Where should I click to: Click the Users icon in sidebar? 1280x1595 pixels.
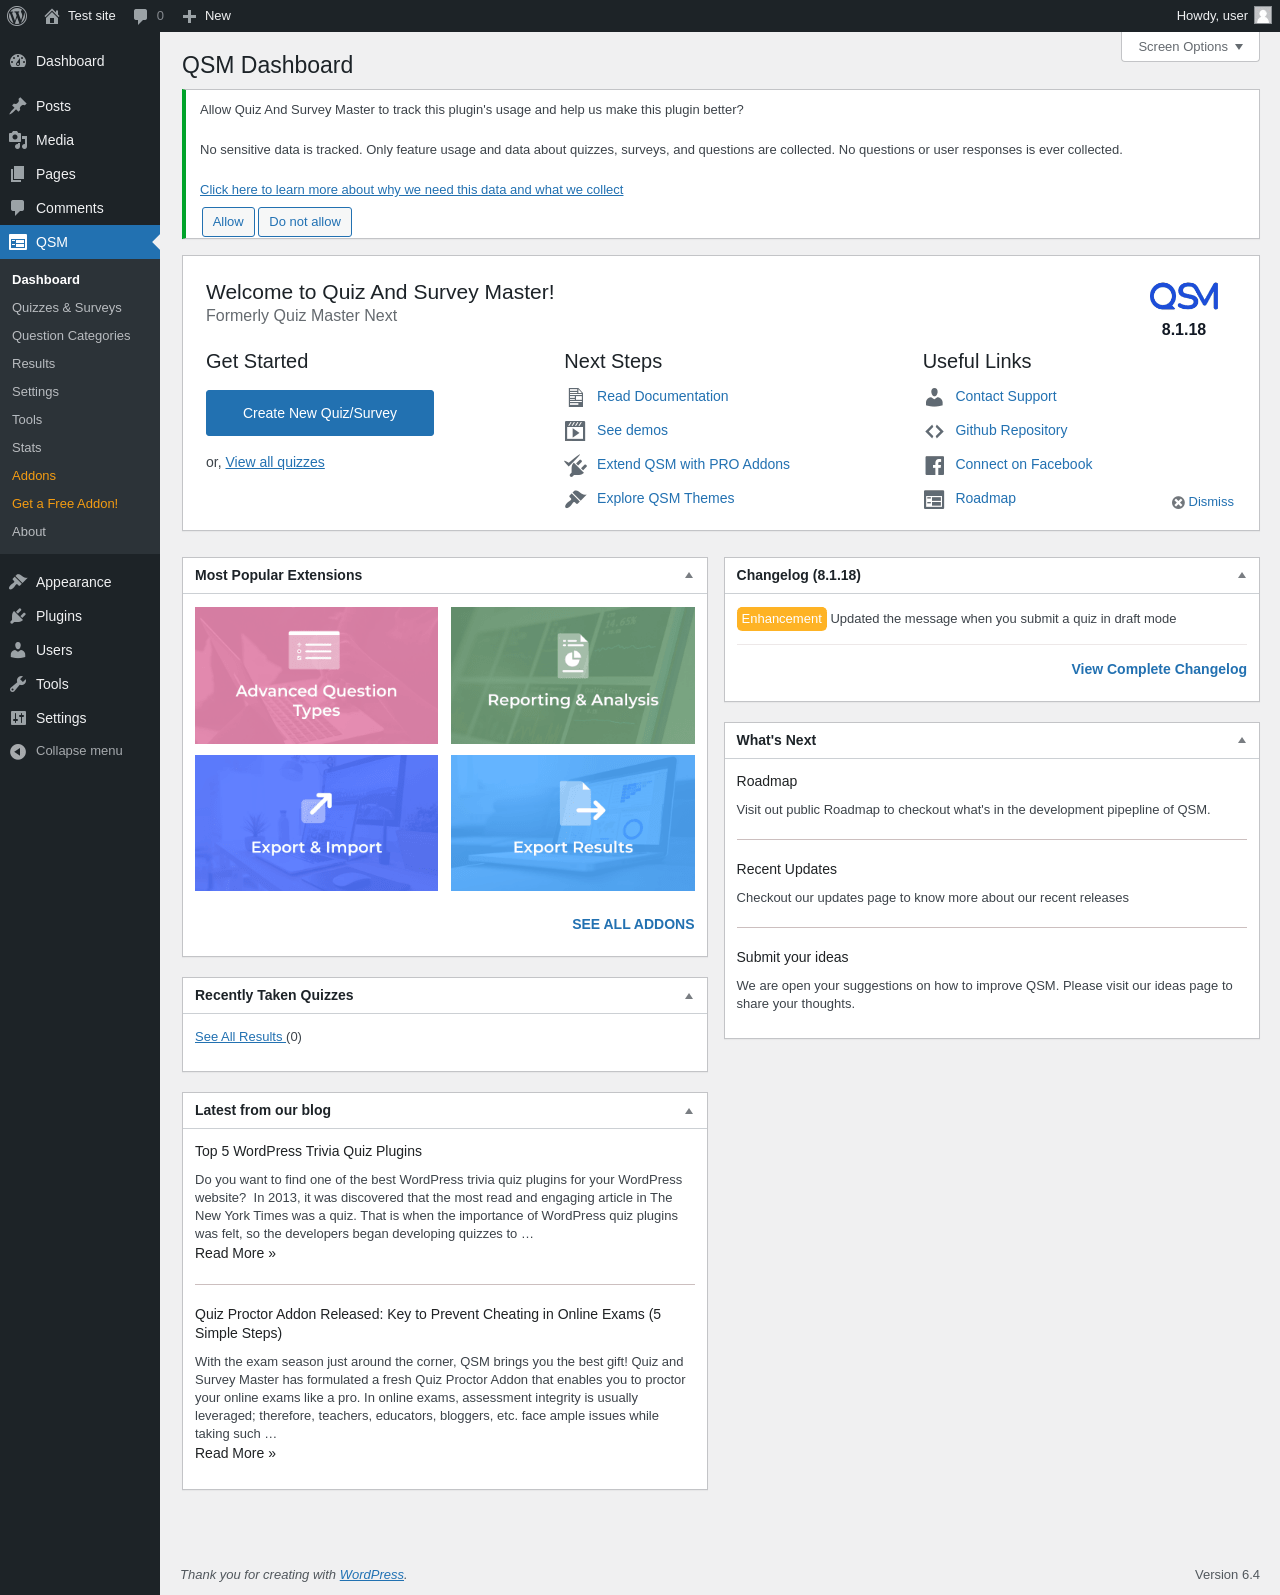pos(18,650)
